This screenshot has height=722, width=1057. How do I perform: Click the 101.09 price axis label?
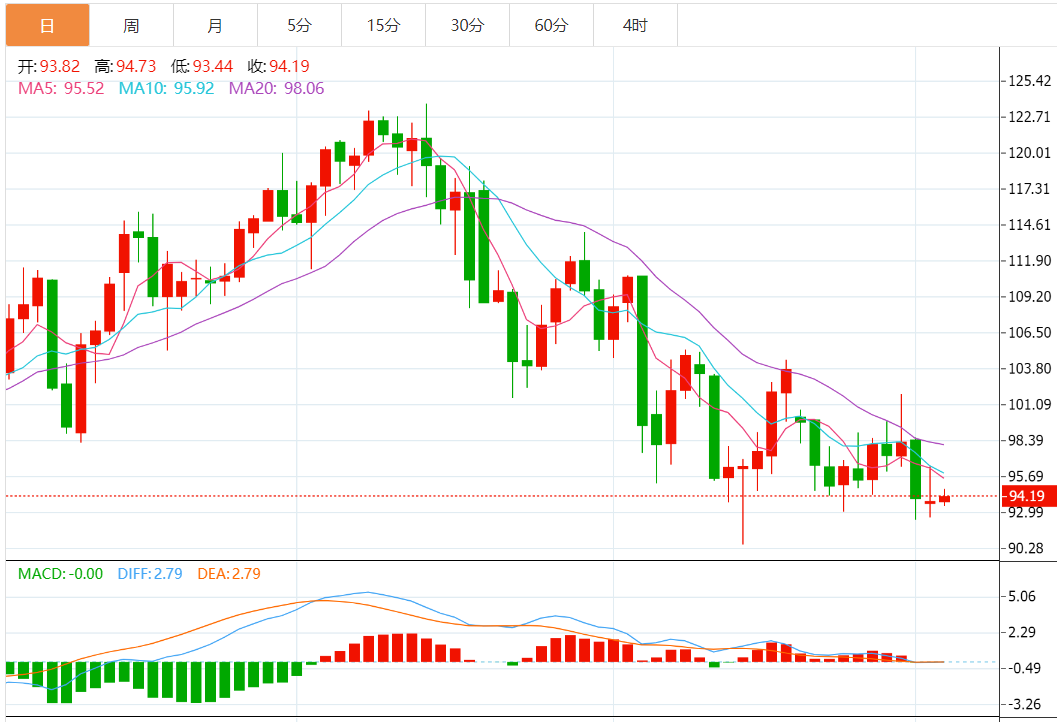1029,404
